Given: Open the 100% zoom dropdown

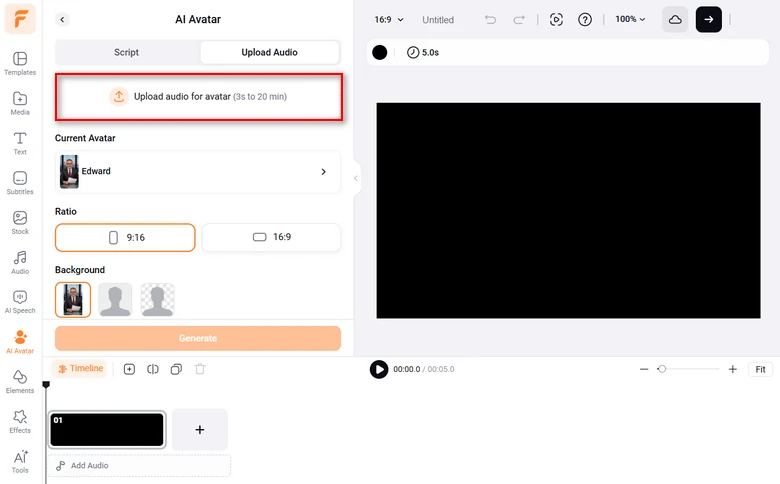Looking at the screenshot, I should (x=630, y=19).
